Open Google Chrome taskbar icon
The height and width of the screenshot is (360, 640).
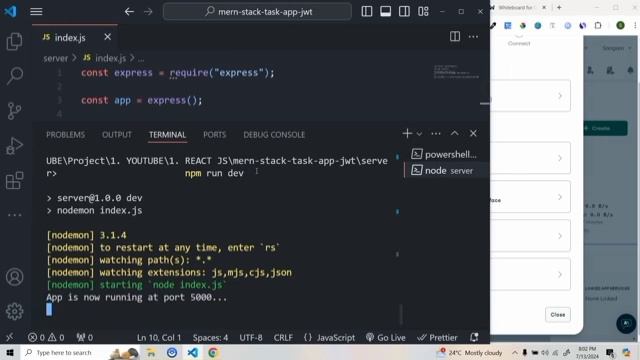pyautogui.click(x=213, y=353)
